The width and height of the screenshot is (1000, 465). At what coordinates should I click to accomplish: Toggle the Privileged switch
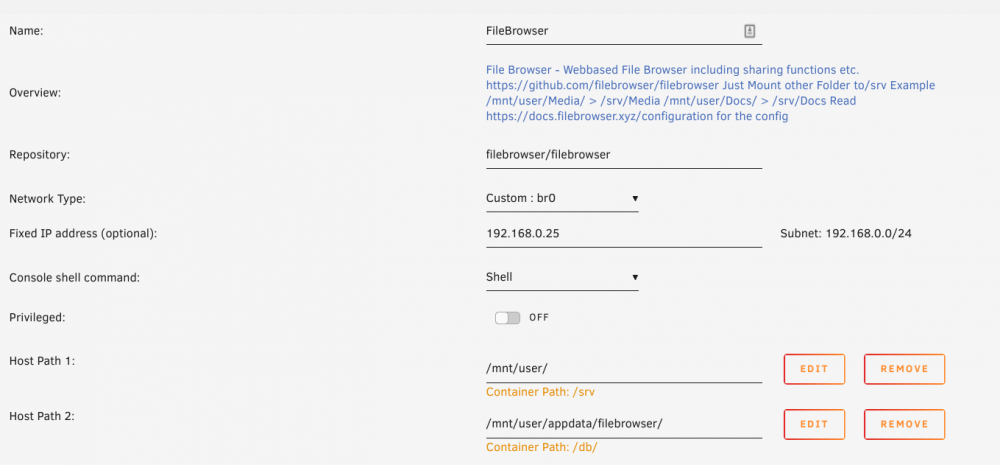pos(508,318)
